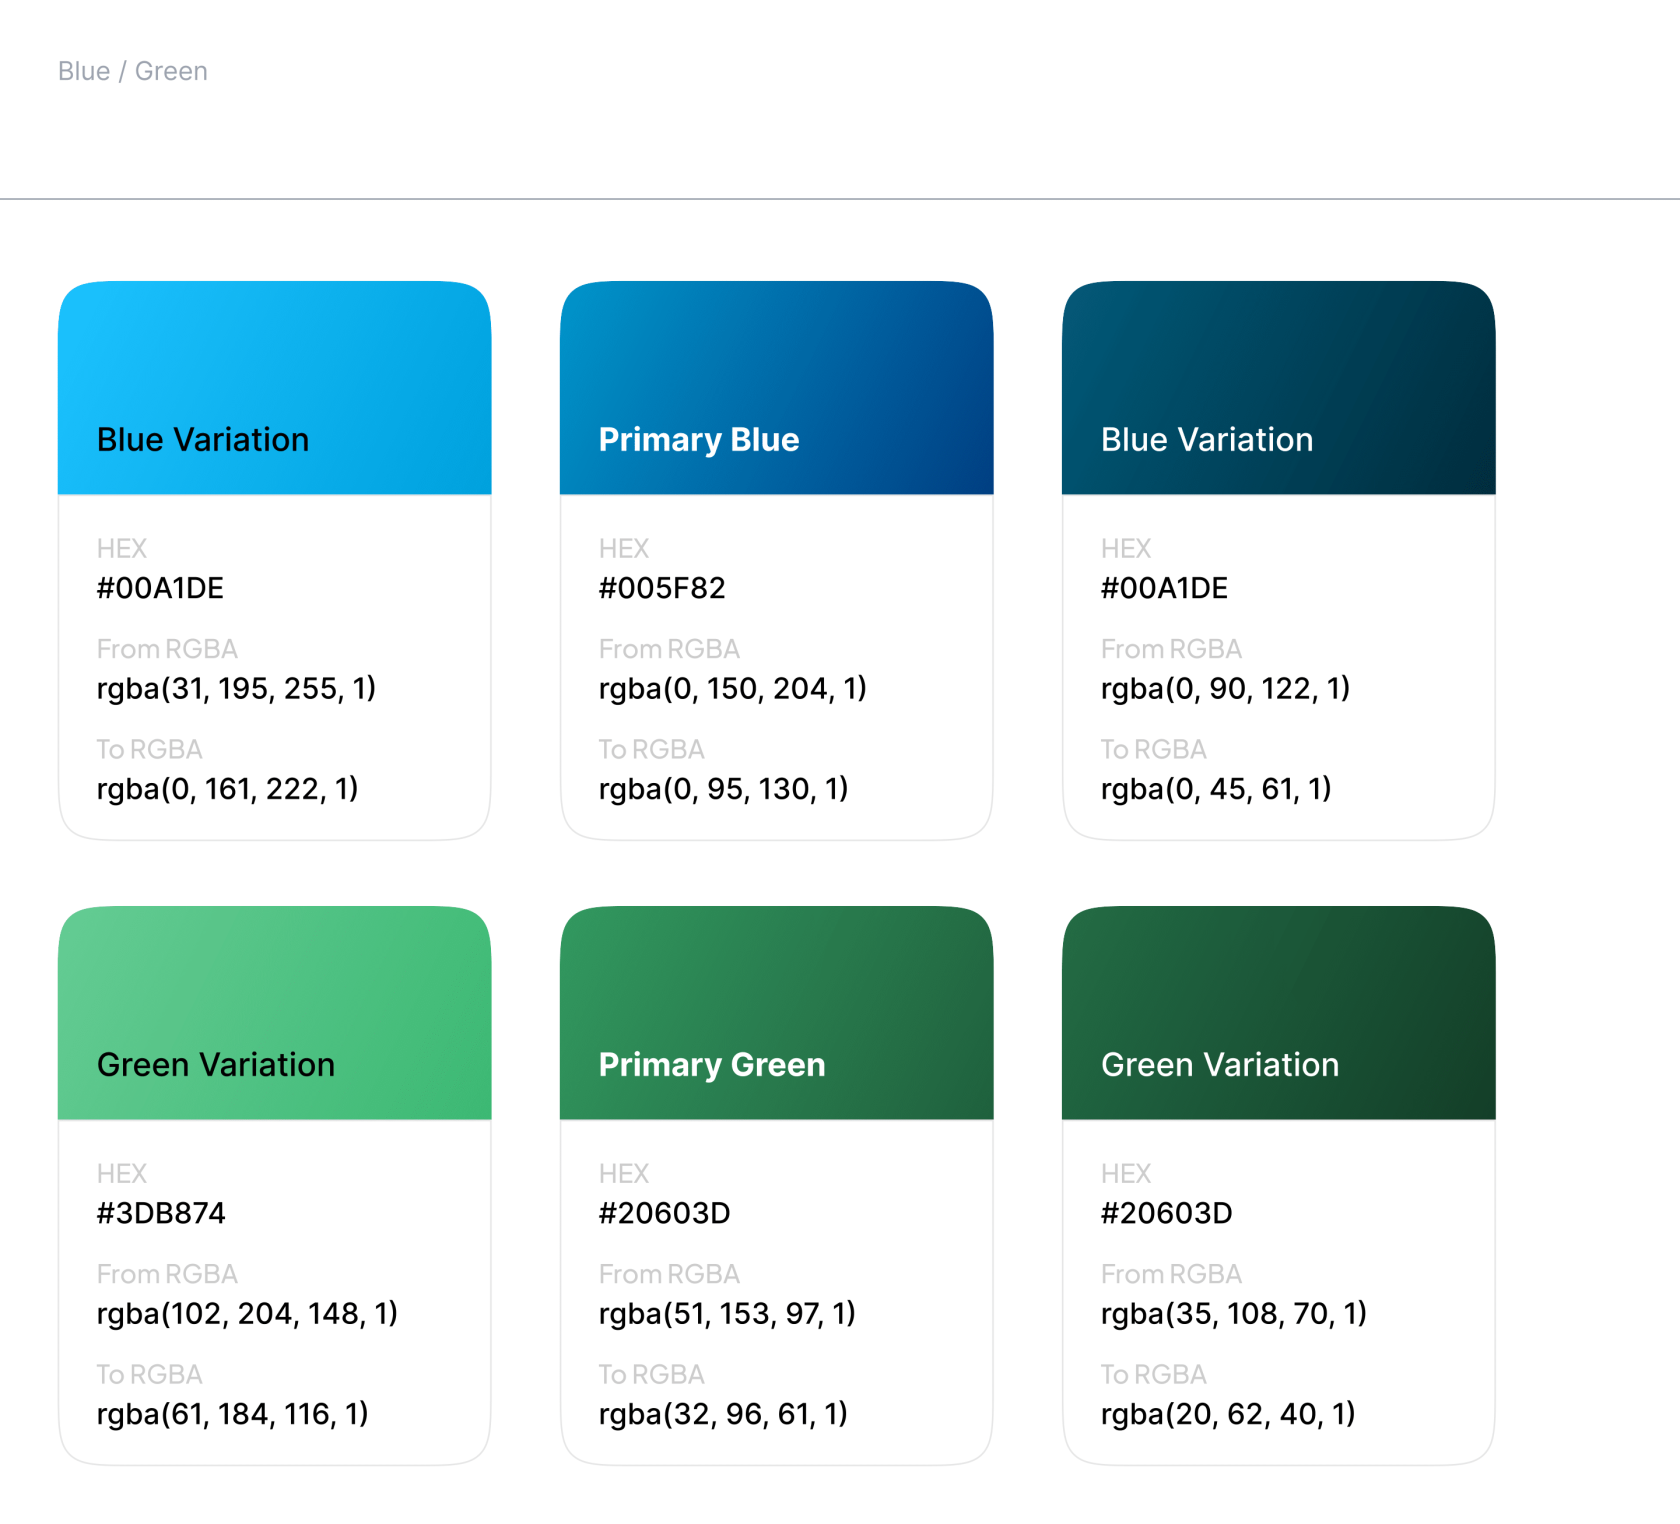Image resolution: width=1680 pixels, height=1524 pixels.
Task: Click the rgba(0, 45, 61, 1) value
Action: click(1216, 789)
